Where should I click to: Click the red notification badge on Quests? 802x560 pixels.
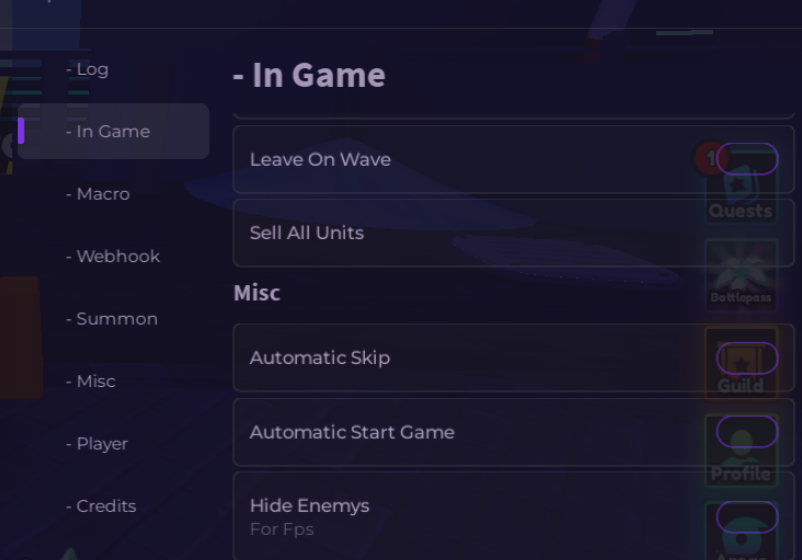[x=709, y=159]
